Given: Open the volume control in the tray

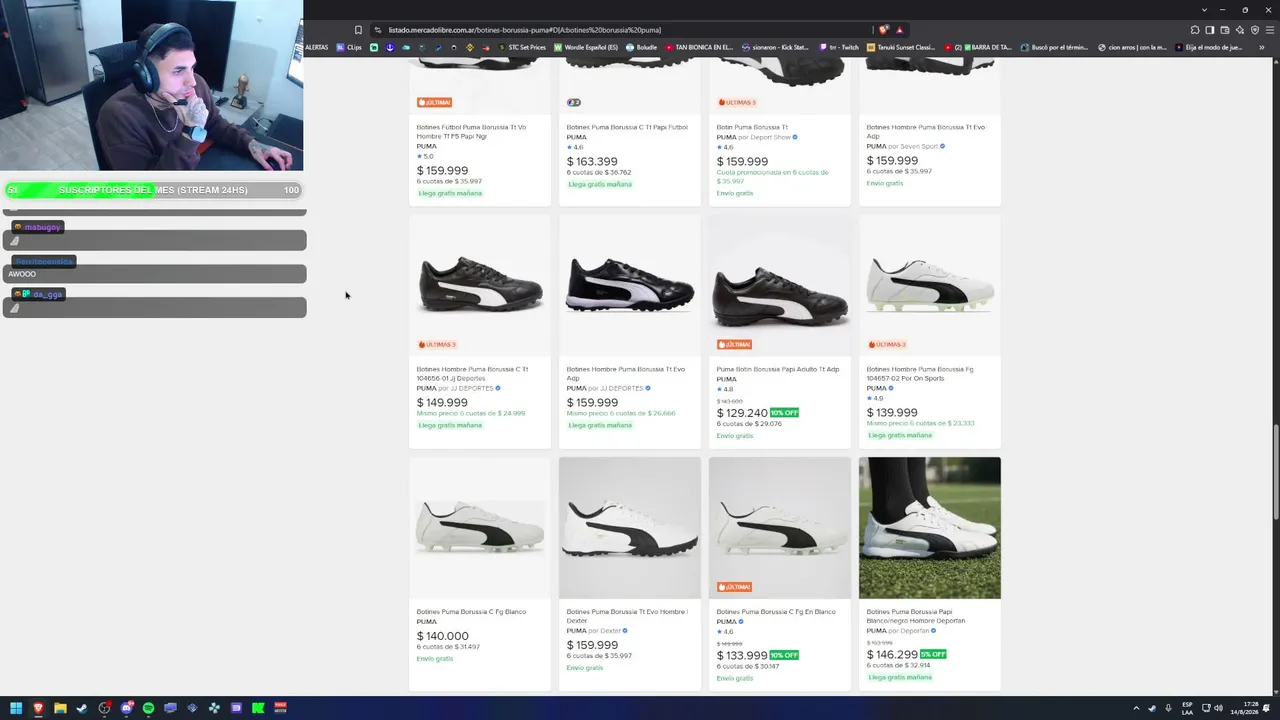Looking at the screenshot, I should [1218, 708].
